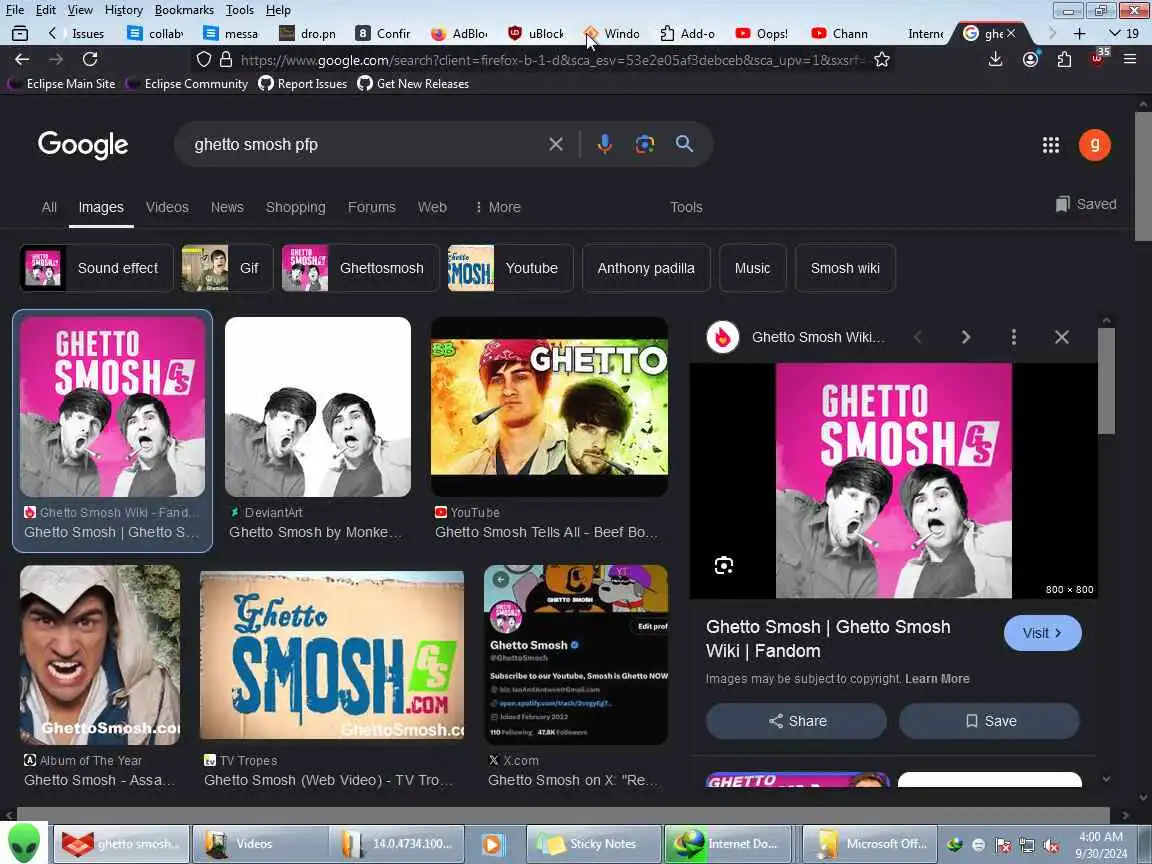Image resolution: width=1152 pixels, height=864 pixels.
Task: Close the image preview panel
Action: tap(1062, 337)
